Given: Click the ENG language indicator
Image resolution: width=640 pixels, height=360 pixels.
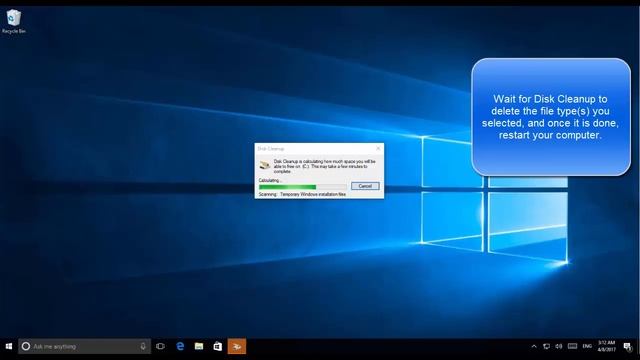Looking at the screenshot, I should click(587, 347).
